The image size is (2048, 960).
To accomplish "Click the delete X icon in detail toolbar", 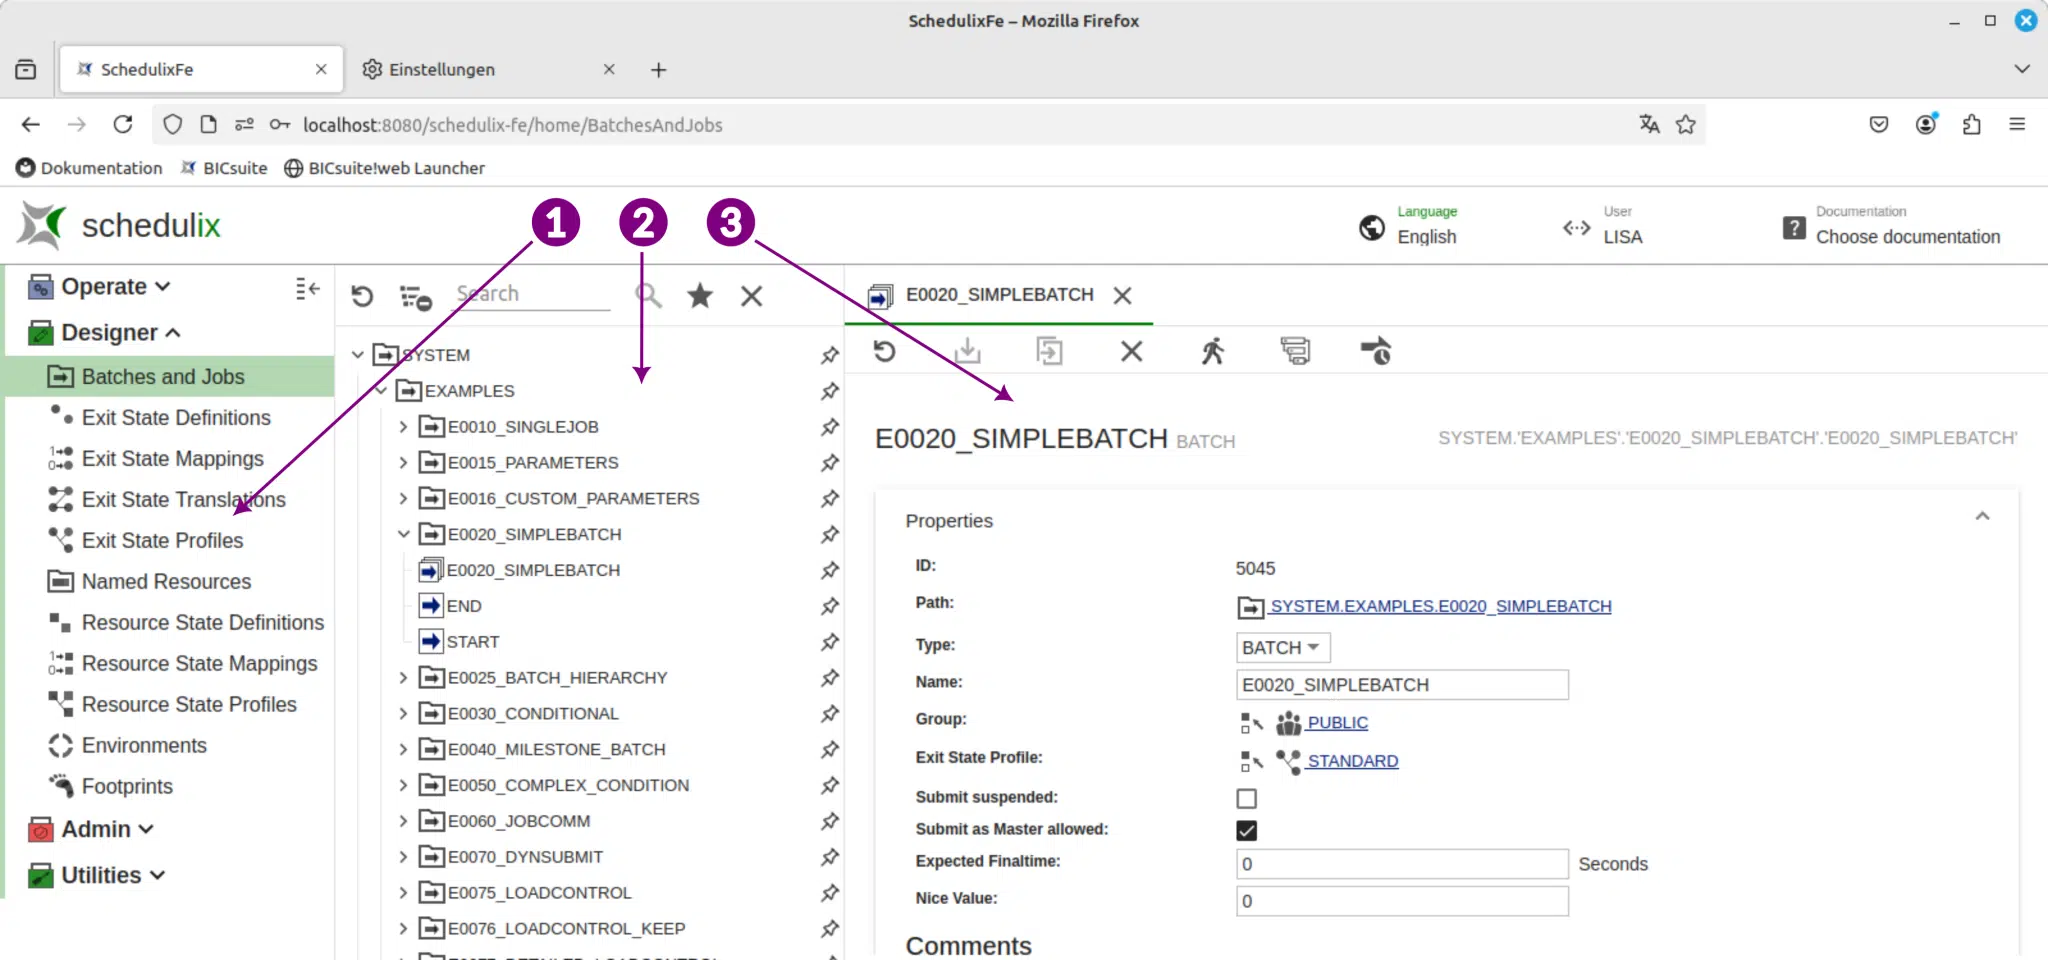I will pos(1131,351).
